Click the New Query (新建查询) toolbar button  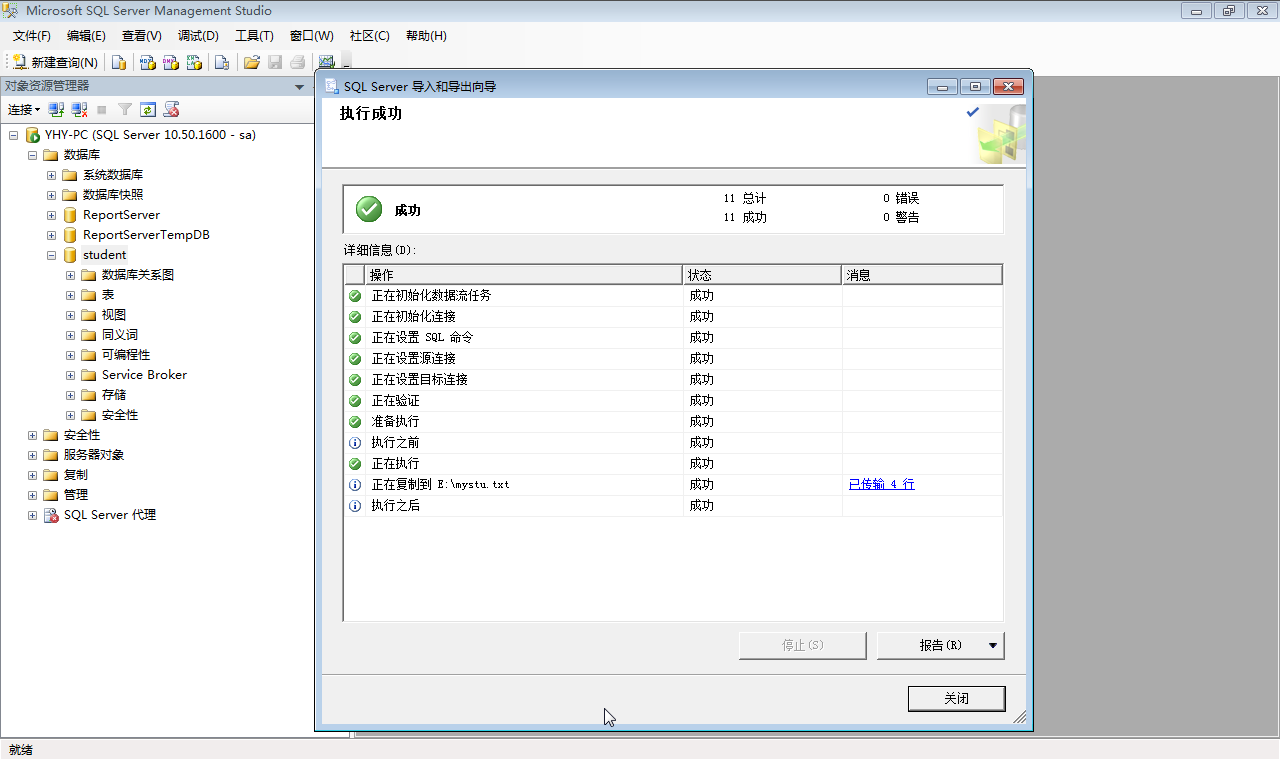click(x=56, y=62)
